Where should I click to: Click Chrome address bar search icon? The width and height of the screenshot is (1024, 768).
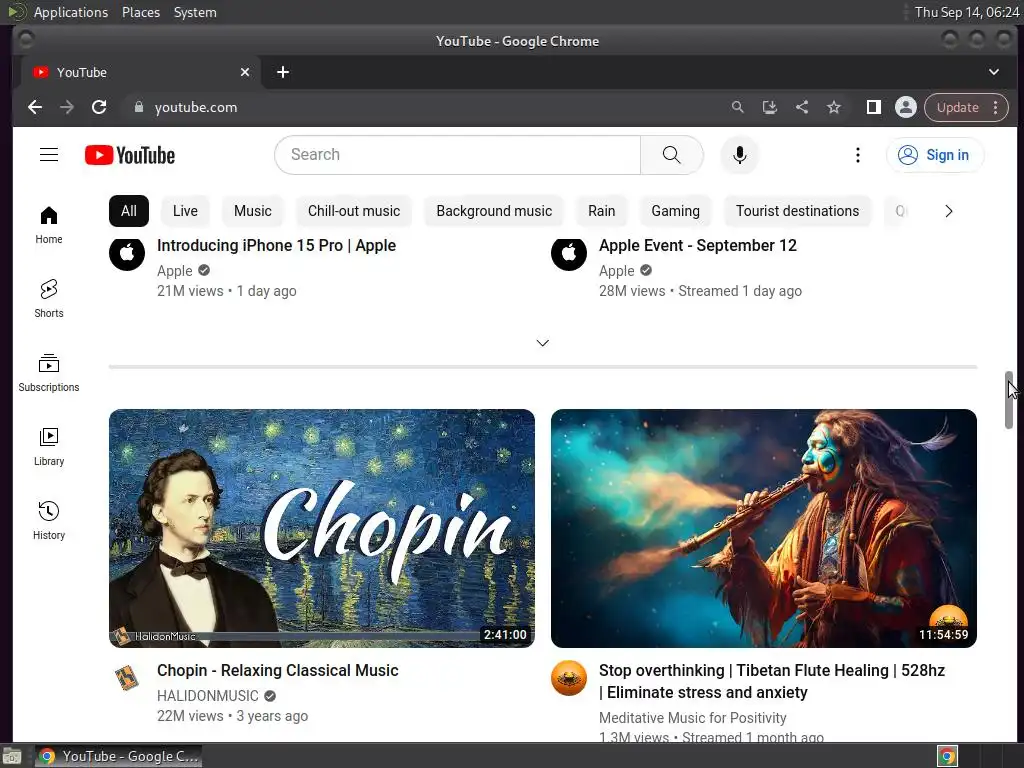tap(737, 107)
